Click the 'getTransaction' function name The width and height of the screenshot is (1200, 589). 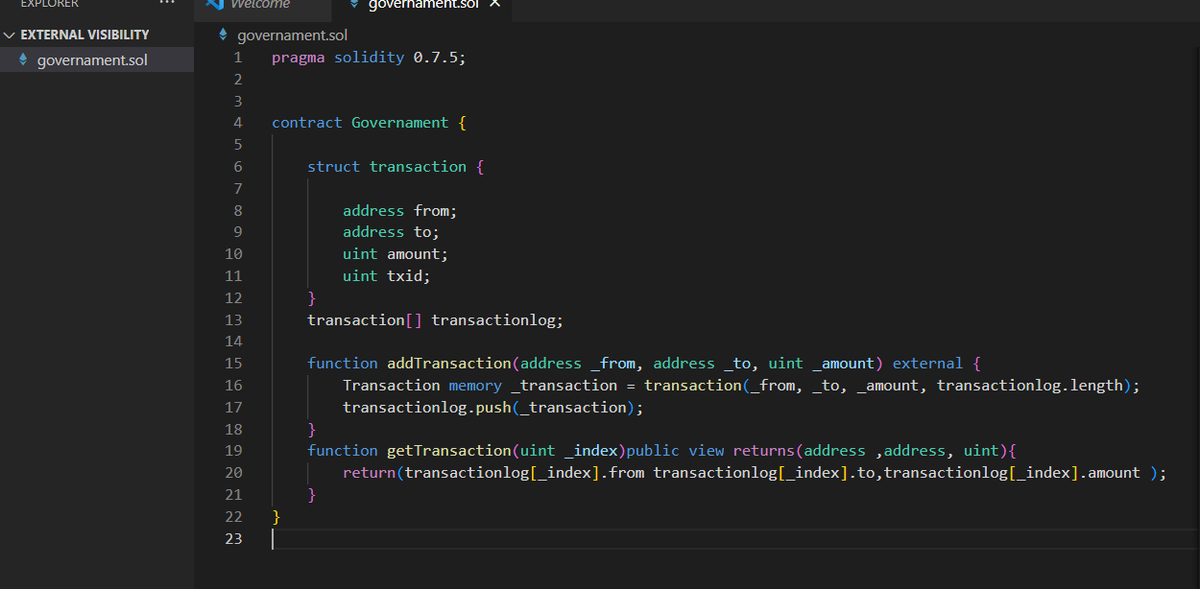point(449,450)
